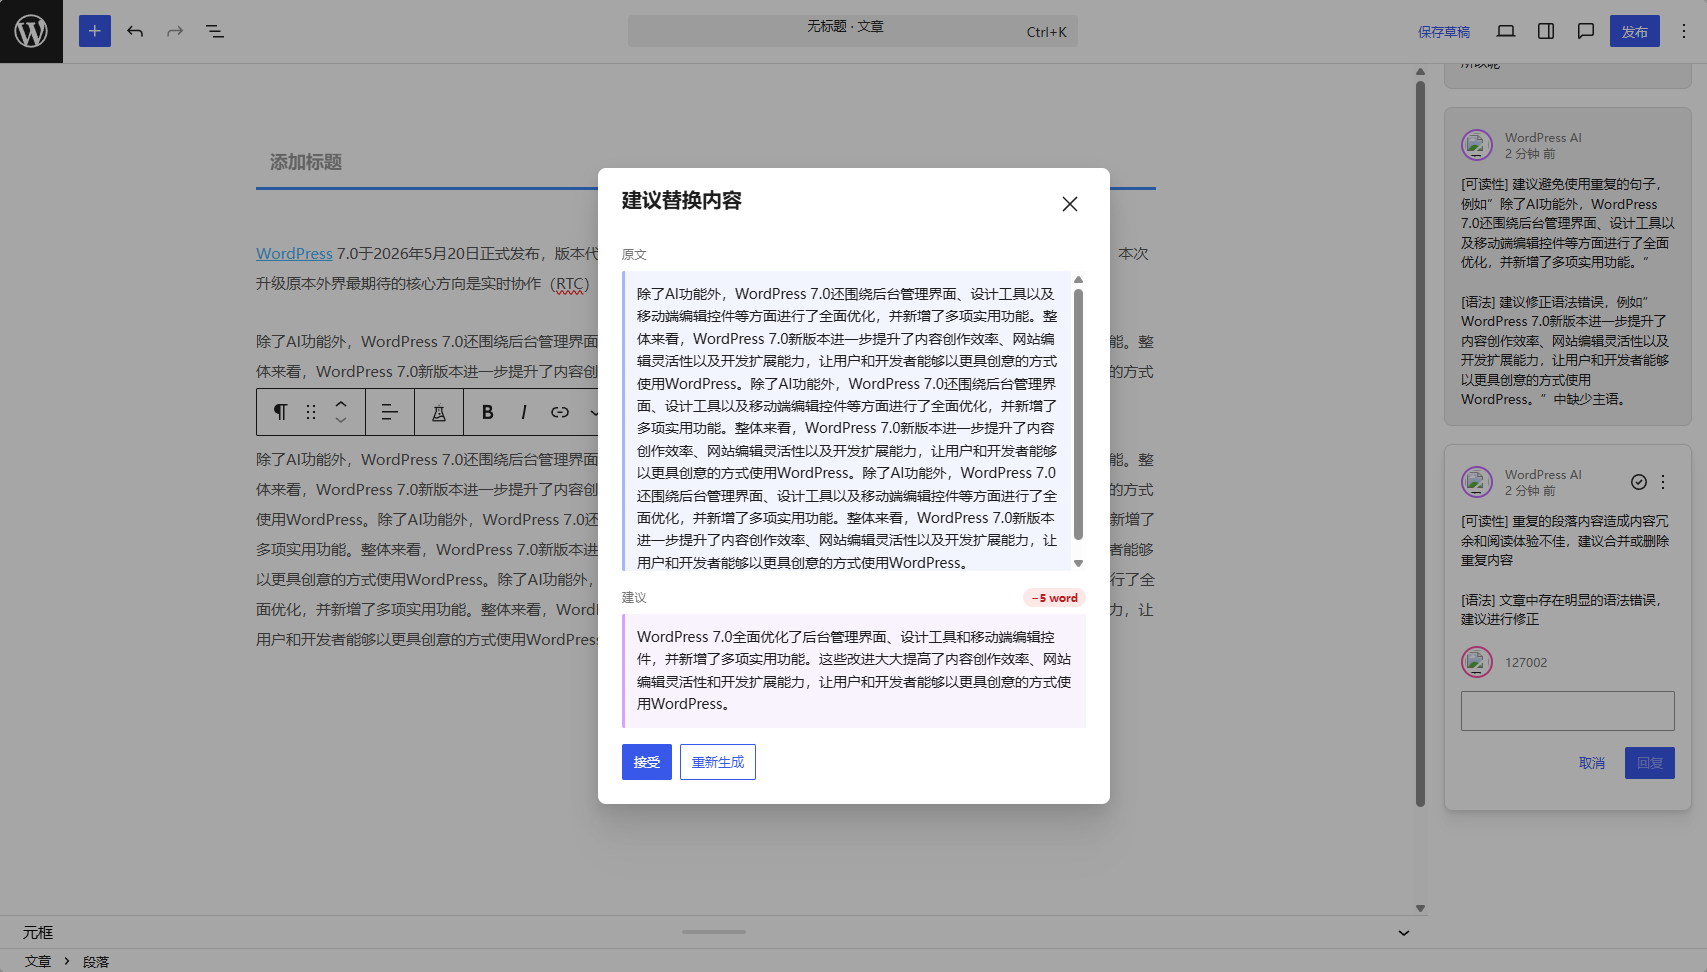Click the paragraph block type icon
1707x972 pixels.
point(281,412)
